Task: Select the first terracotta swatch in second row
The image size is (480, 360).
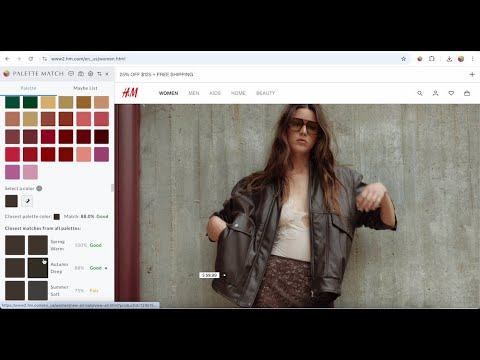Action: pos(12,119)
